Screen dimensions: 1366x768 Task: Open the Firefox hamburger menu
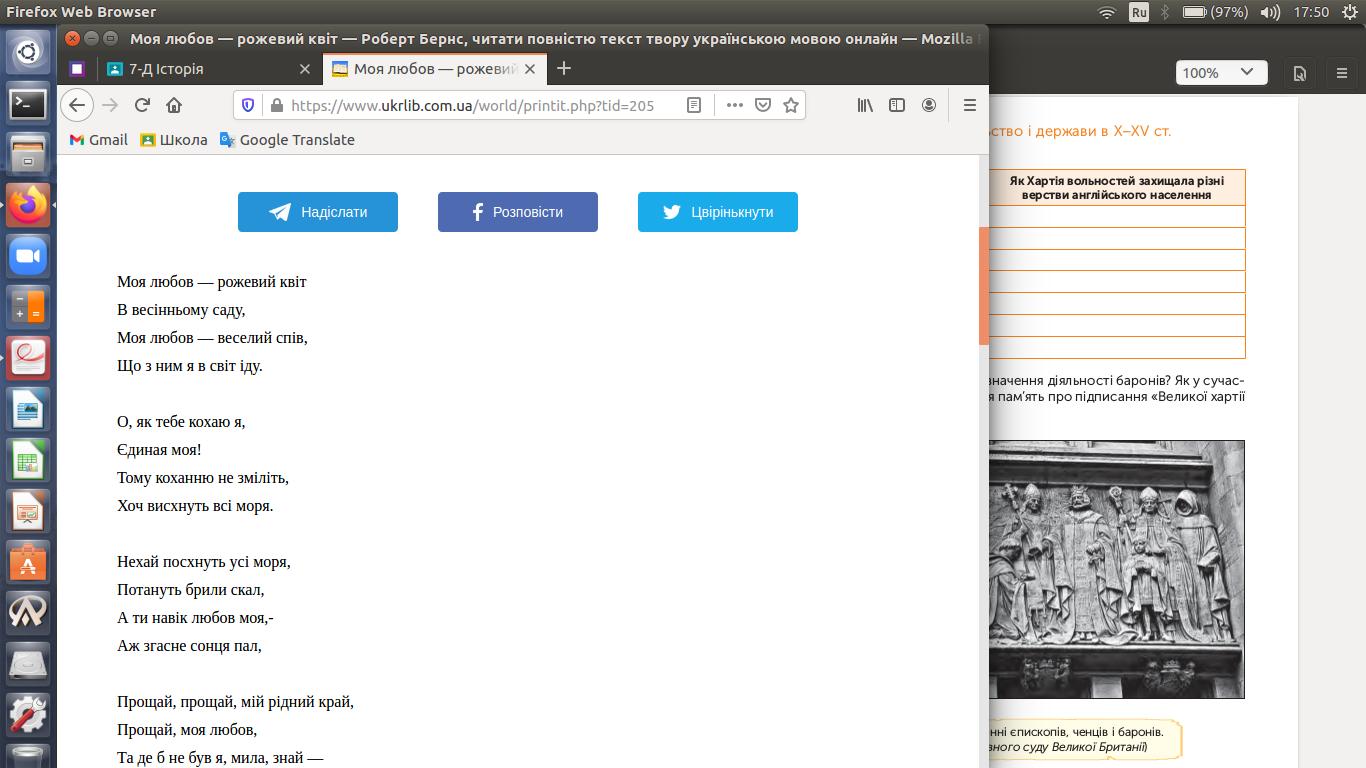click(969, 105)
